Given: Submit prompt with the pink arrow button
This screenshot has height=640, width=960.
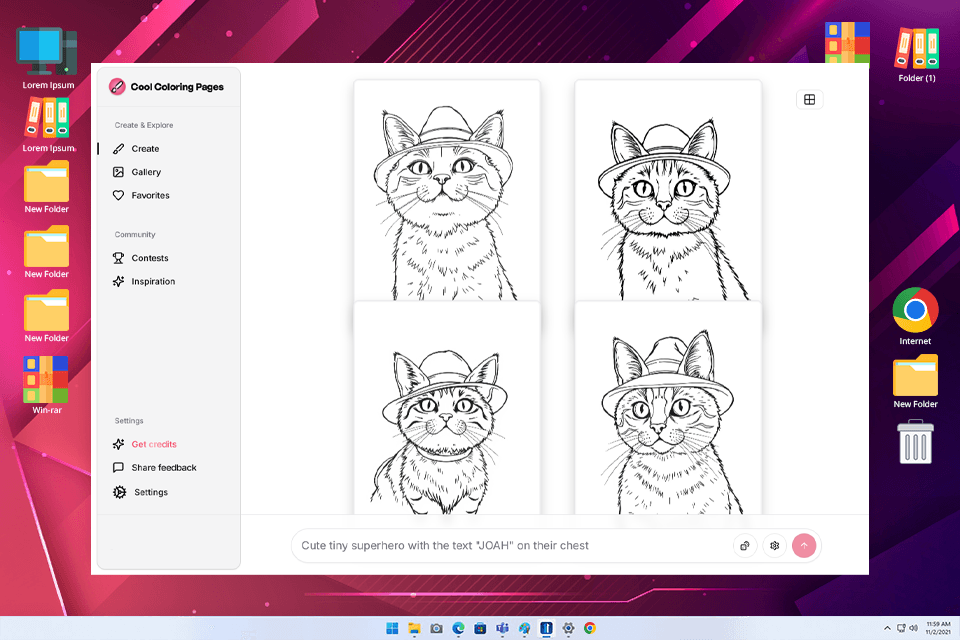Looking at the screenshot, I should (x=804, y=545).
